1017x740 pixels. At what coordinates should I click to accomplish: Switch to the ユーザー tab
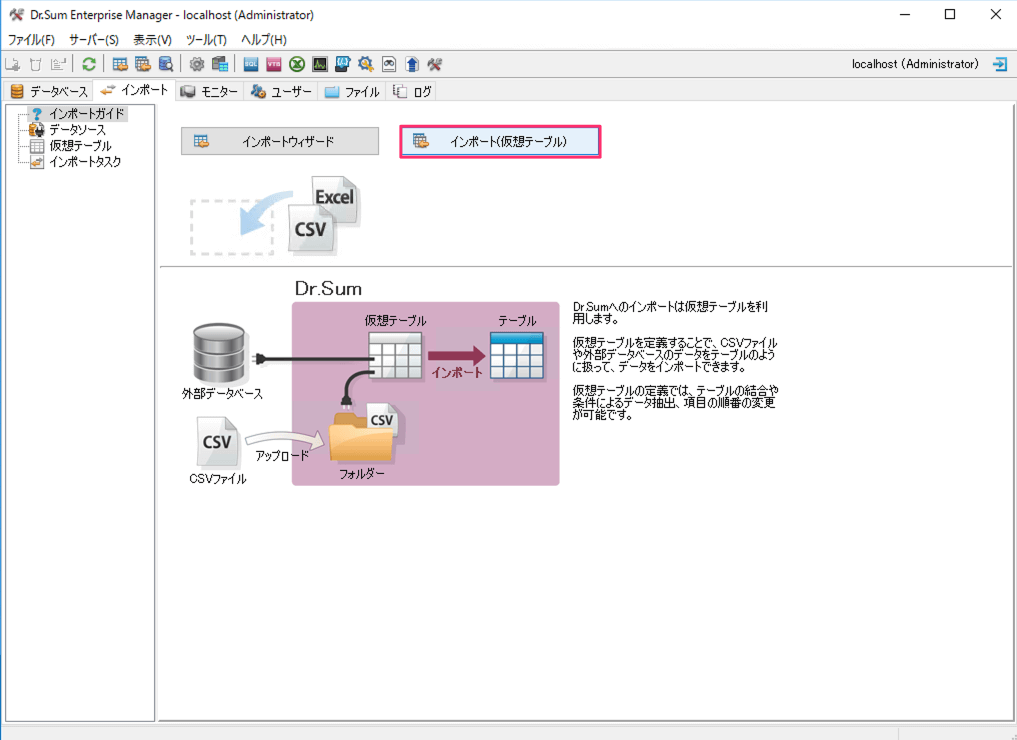[x=281, y=91]
